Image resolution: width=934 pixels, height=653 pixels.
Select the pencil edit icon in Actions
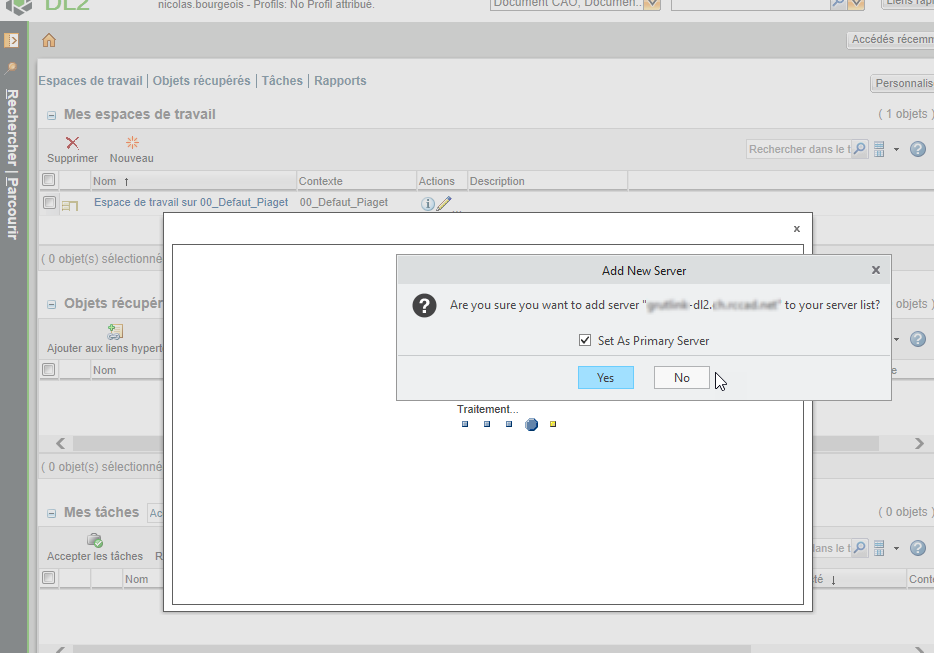[444, 203]
